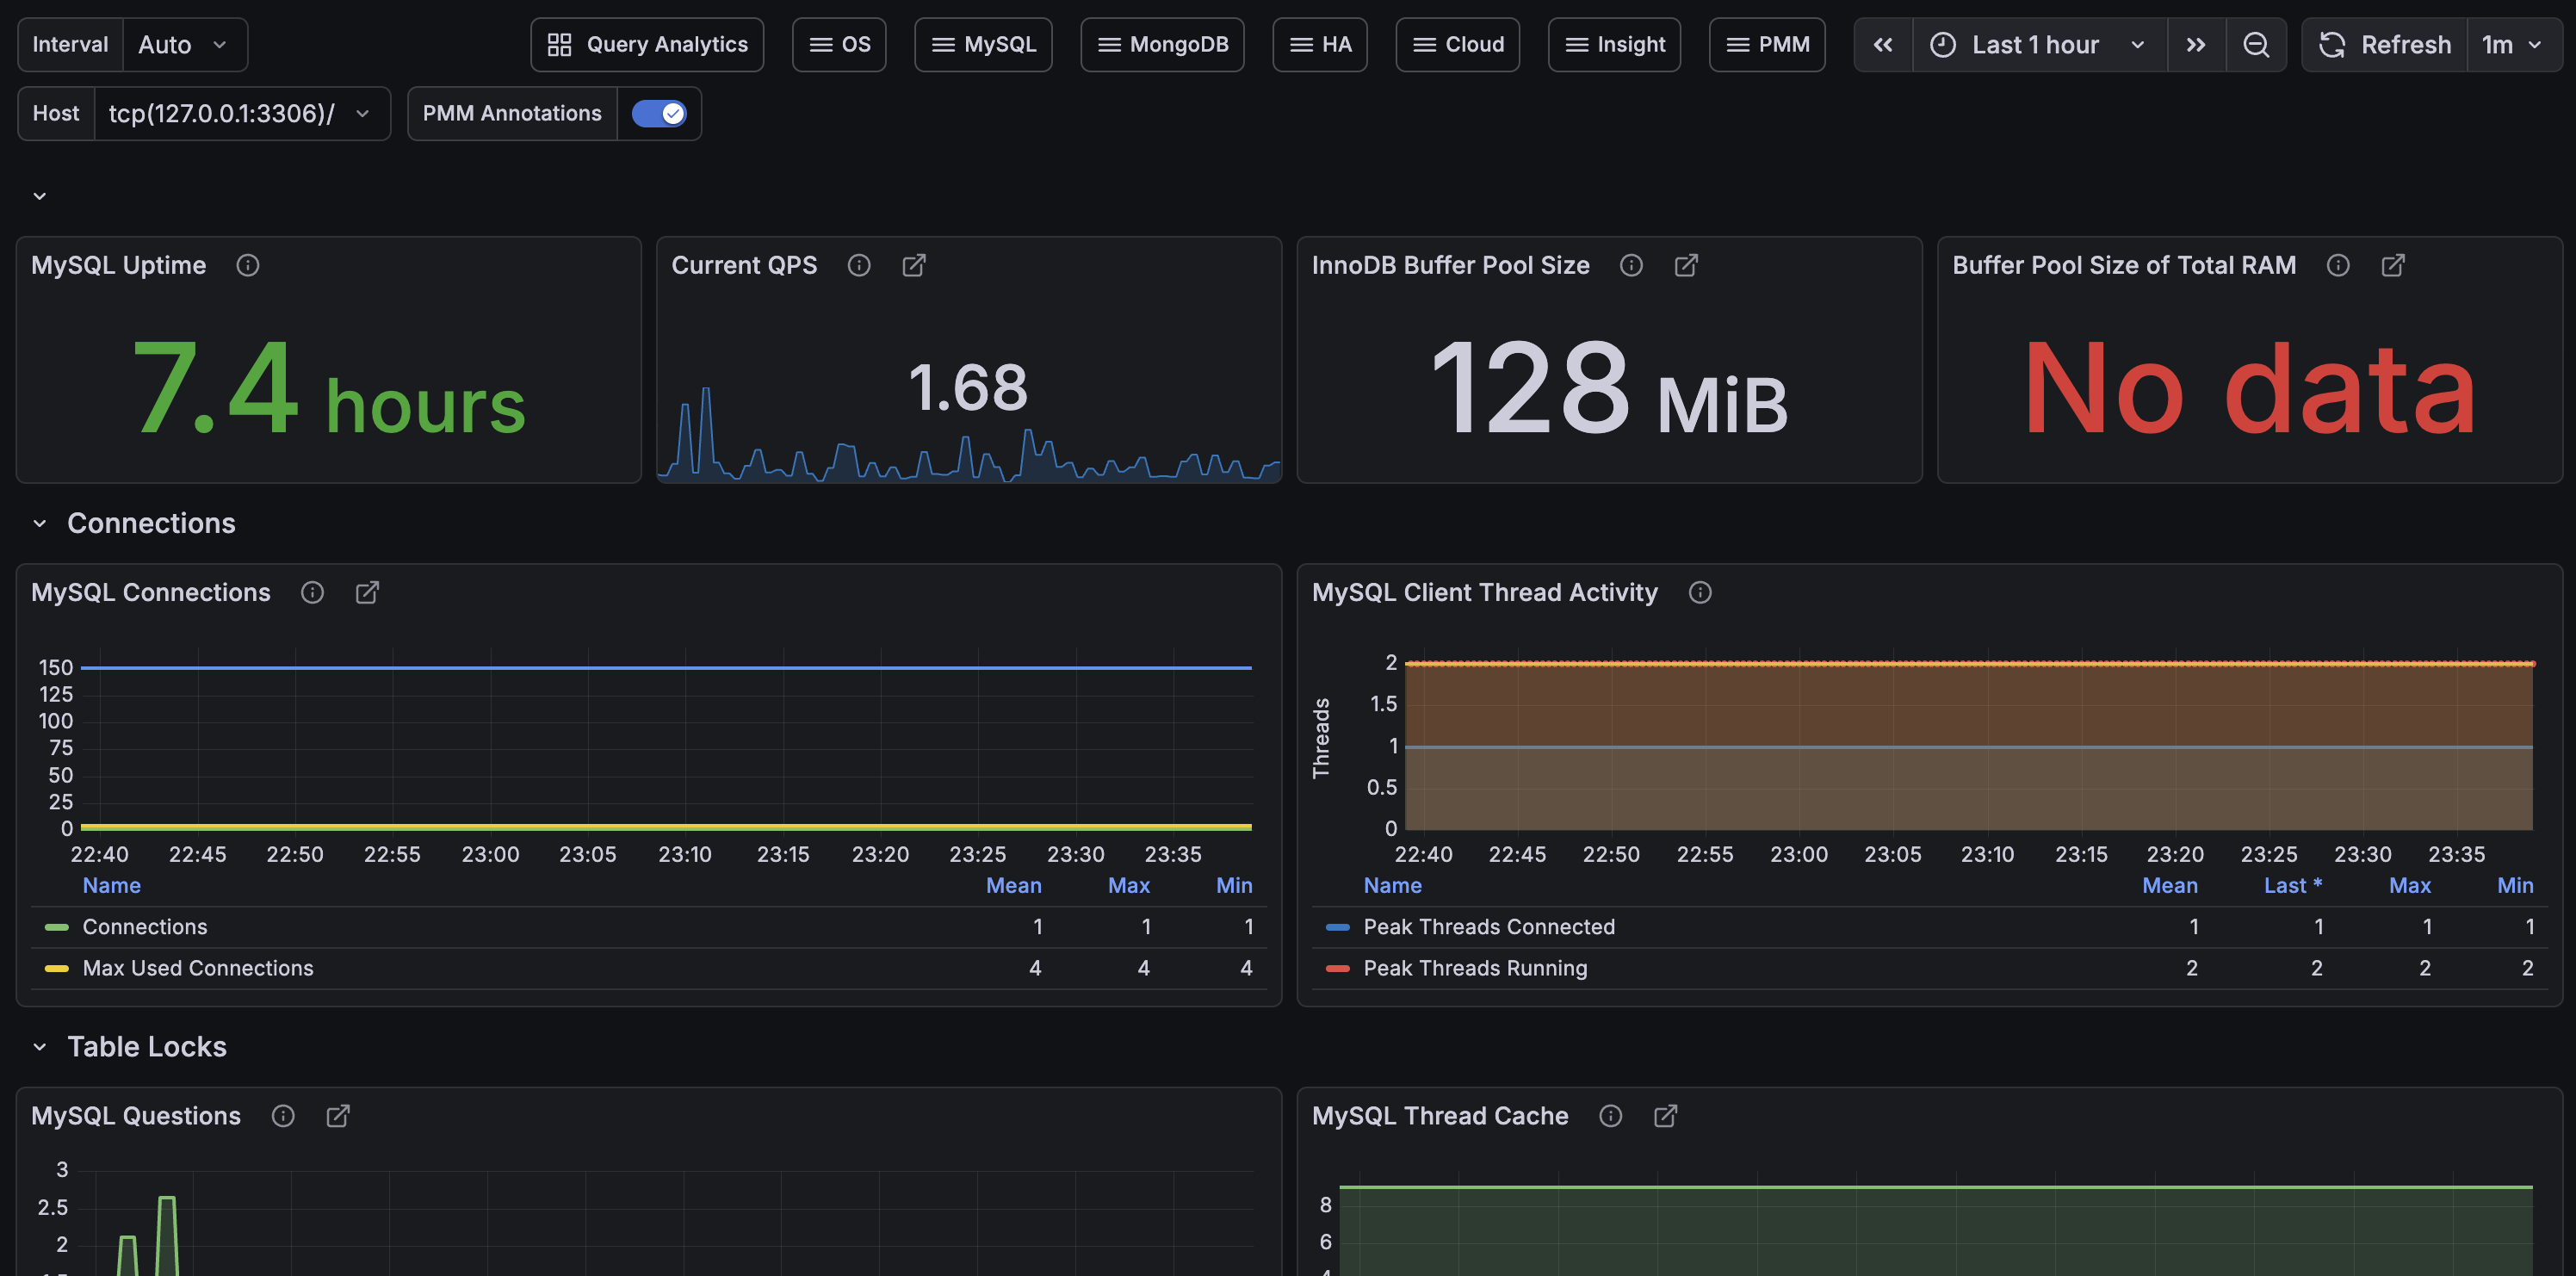Click the MySQL Client Thread Activity info icon

(1700, 592)
